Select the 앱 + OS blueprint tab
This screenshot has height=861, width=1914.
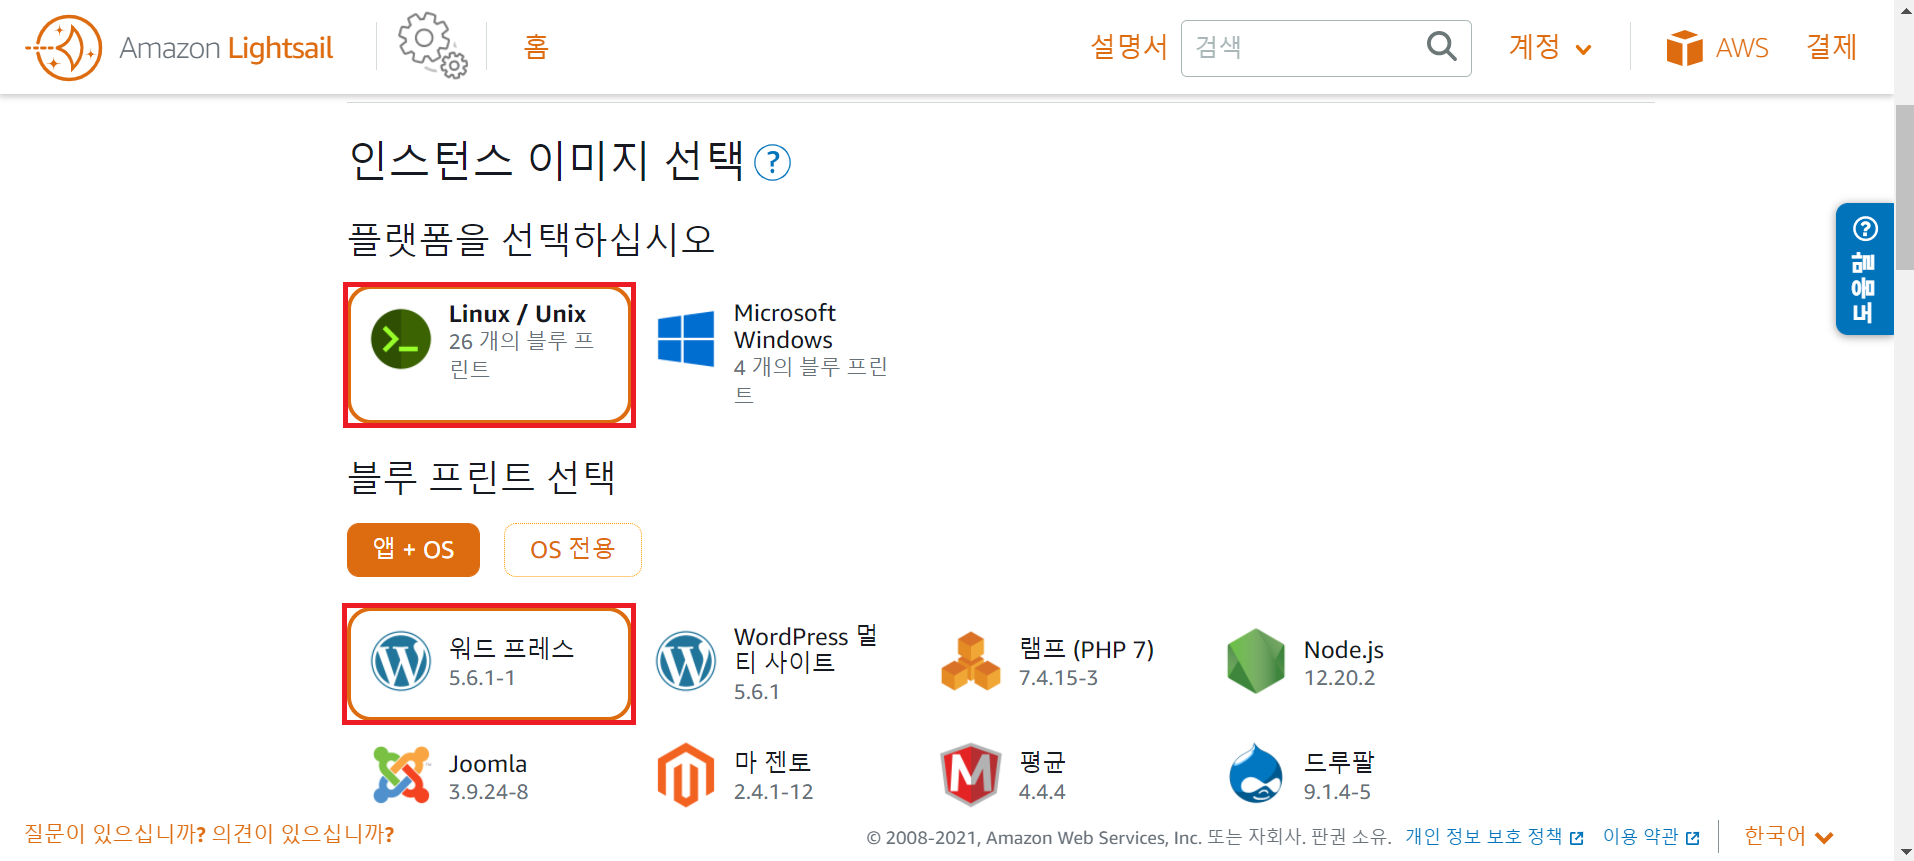[x=413, y=550]
